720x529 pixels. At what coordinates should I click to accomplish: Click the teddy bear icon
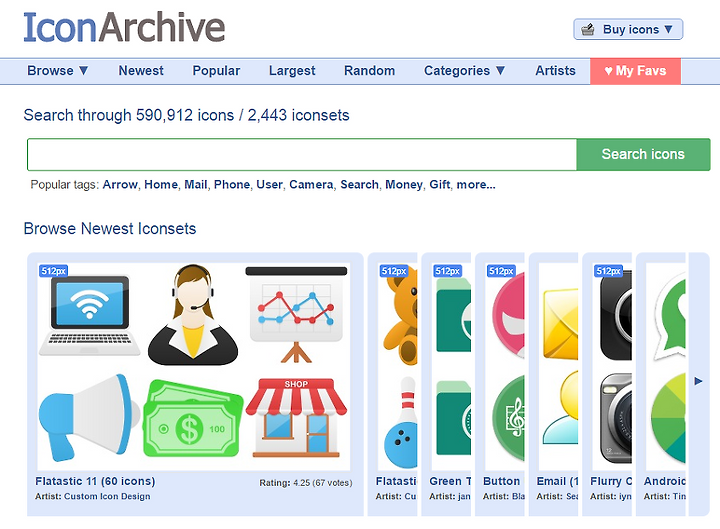(x=400, y=317)
